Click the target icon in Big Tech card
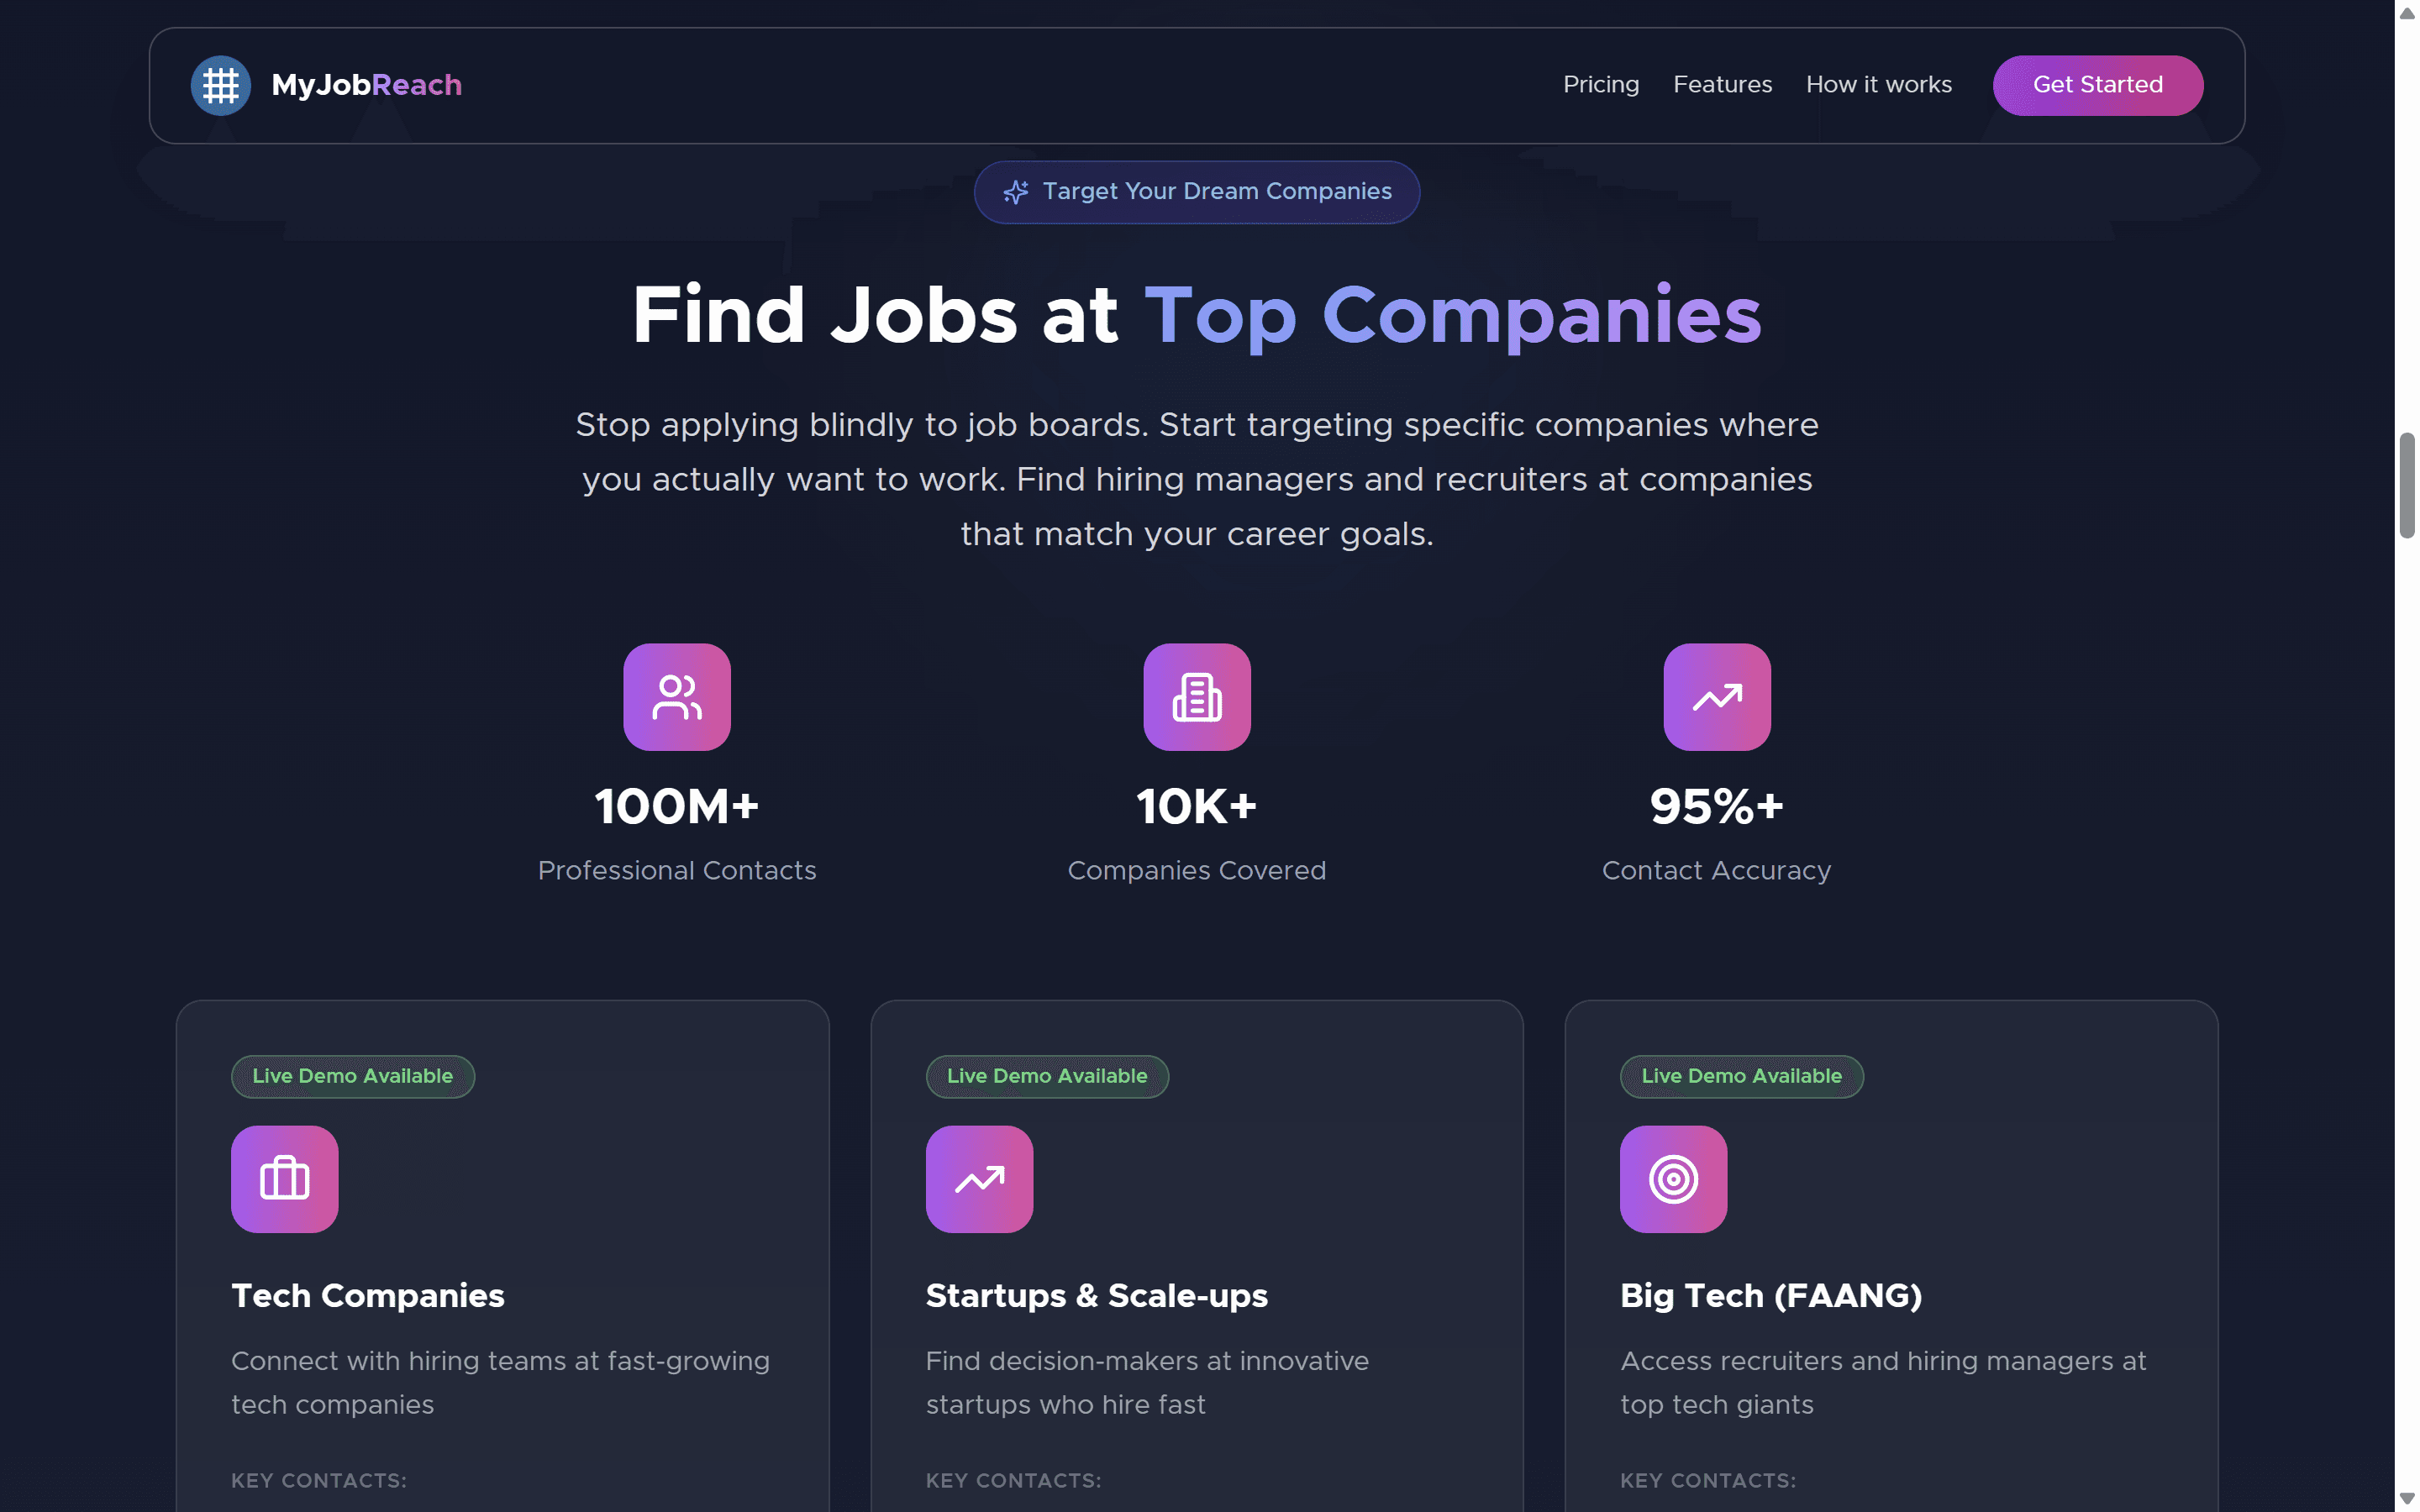The width and height of the screenshot is (2420, 1512). pyautogui.click(x=1673, y=1179)
